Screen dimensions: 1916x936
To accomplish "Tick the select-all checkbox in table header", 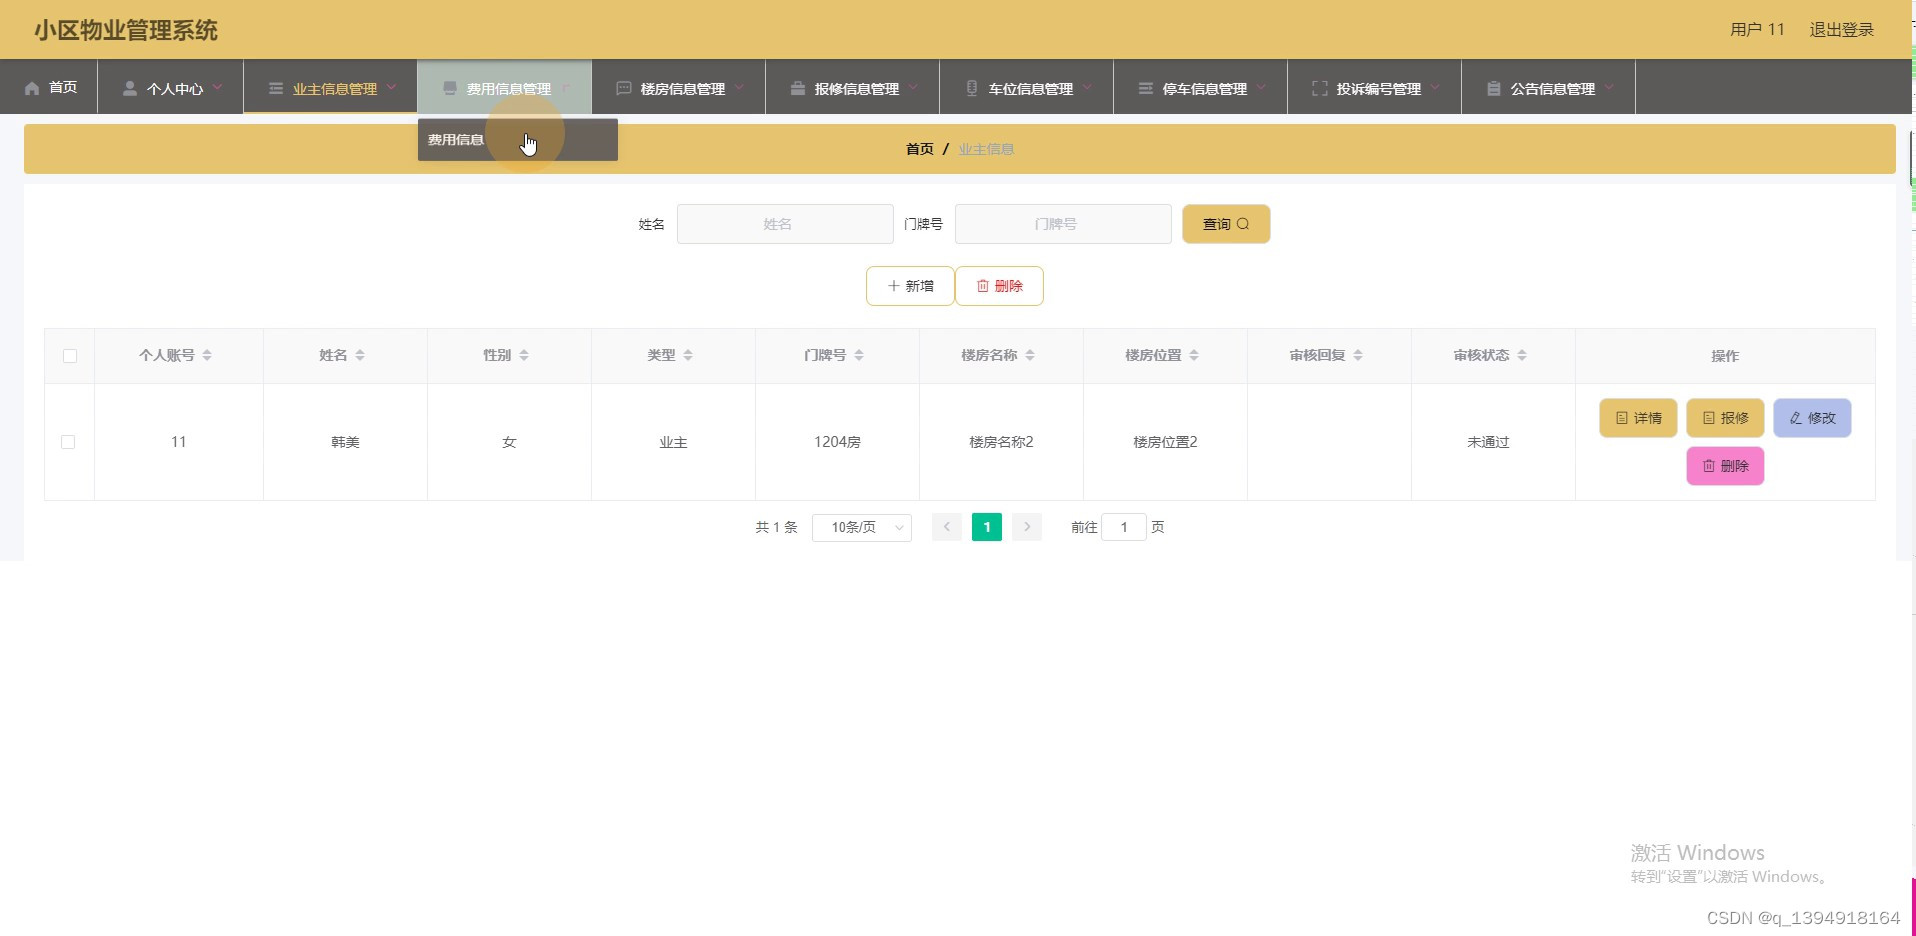I will (70, 356).
